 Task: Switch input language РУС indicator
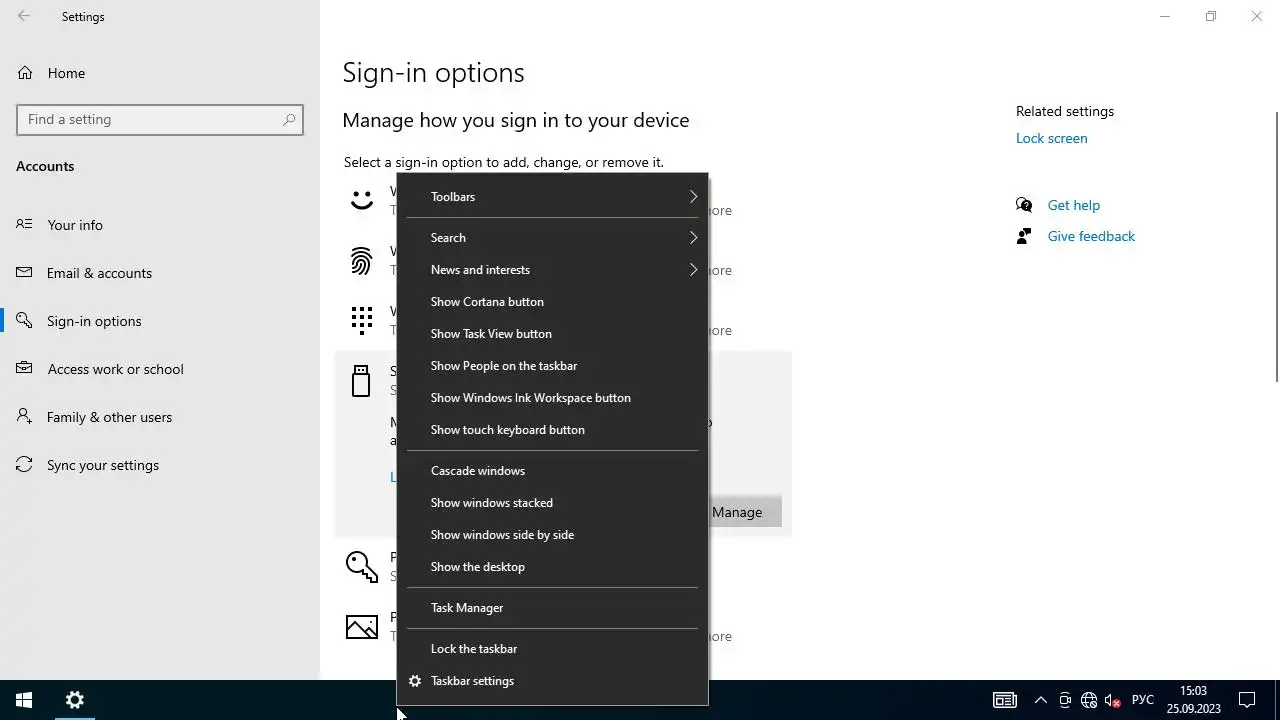(1142, 700)
